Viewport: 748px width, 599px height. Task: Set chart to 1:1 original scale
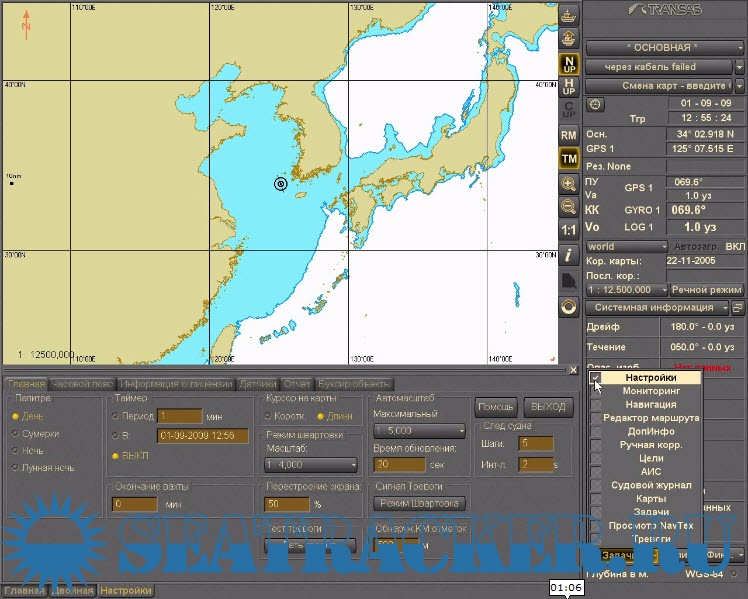click(569, 231)
